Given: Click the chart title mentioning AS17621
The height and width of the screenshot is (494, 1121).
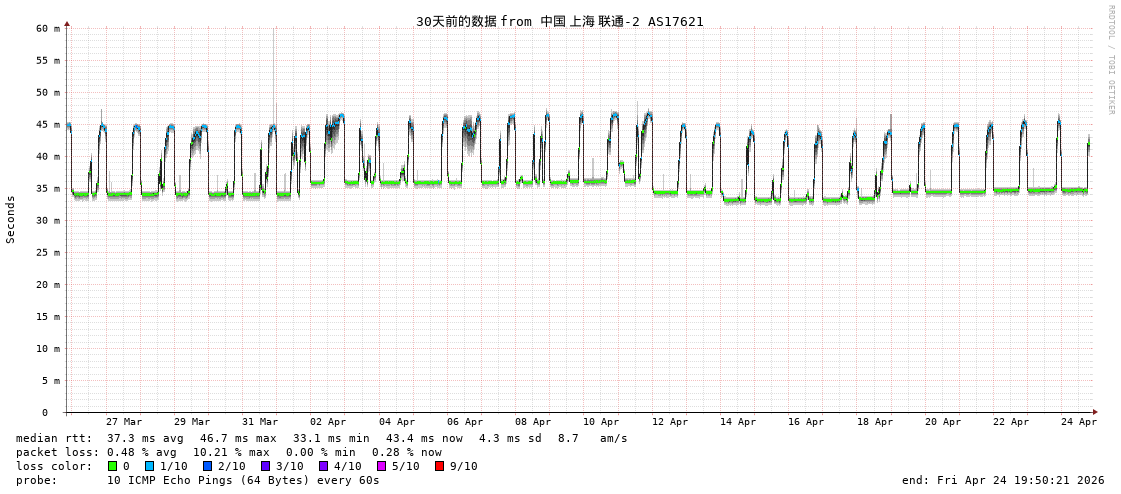Looking at the screenshot, I should pyautogui.click(x=559, y=21).
